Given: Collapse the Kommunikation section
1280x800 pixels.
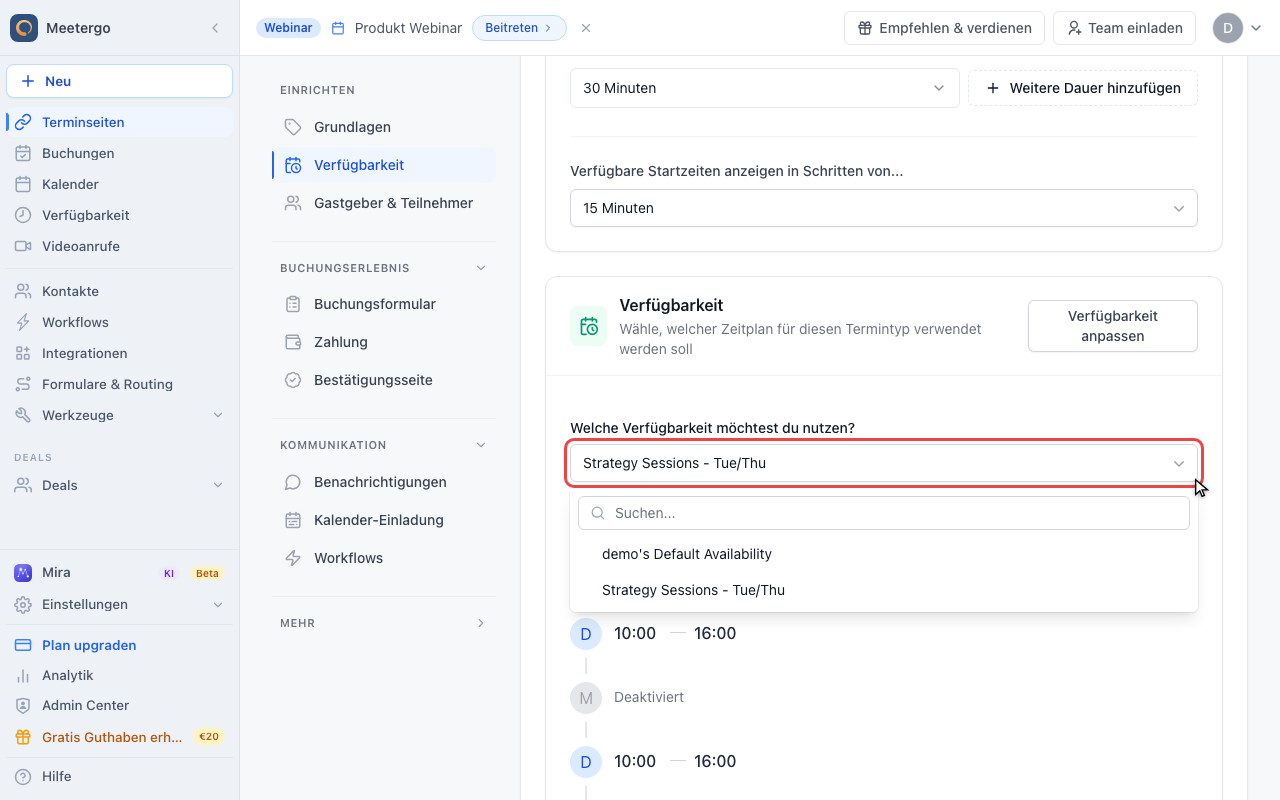Looking at the screenshot, I should [x=481, y=445].
